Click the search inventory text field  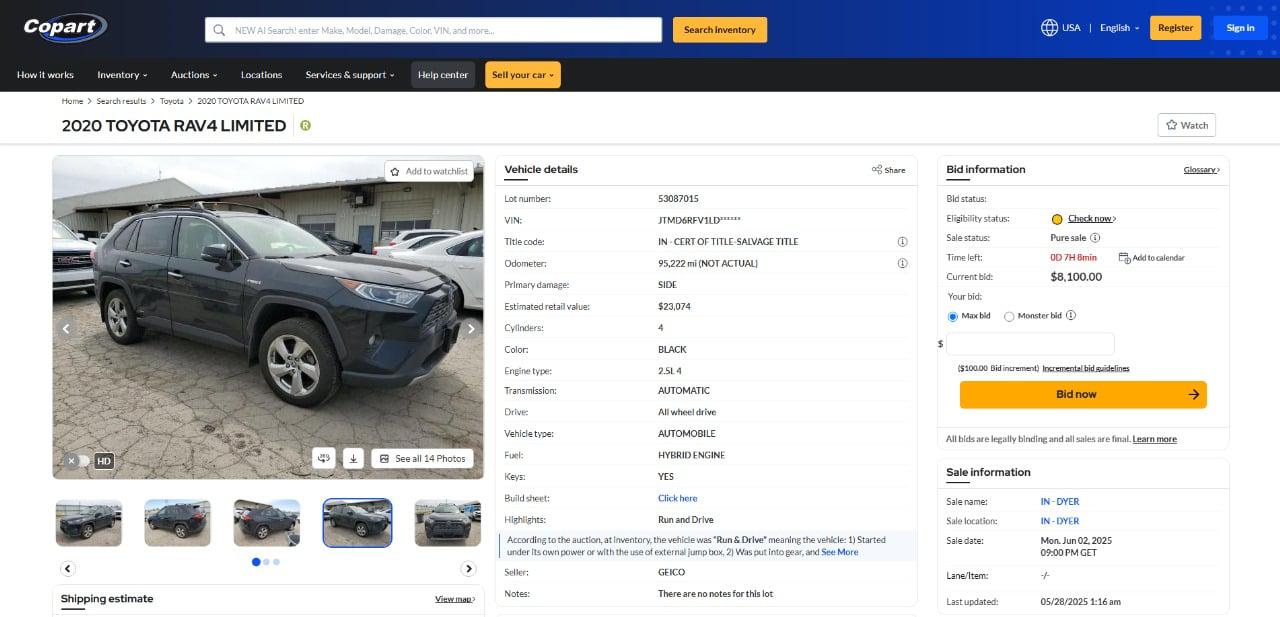pyautogui.click(x=433, y=30)
